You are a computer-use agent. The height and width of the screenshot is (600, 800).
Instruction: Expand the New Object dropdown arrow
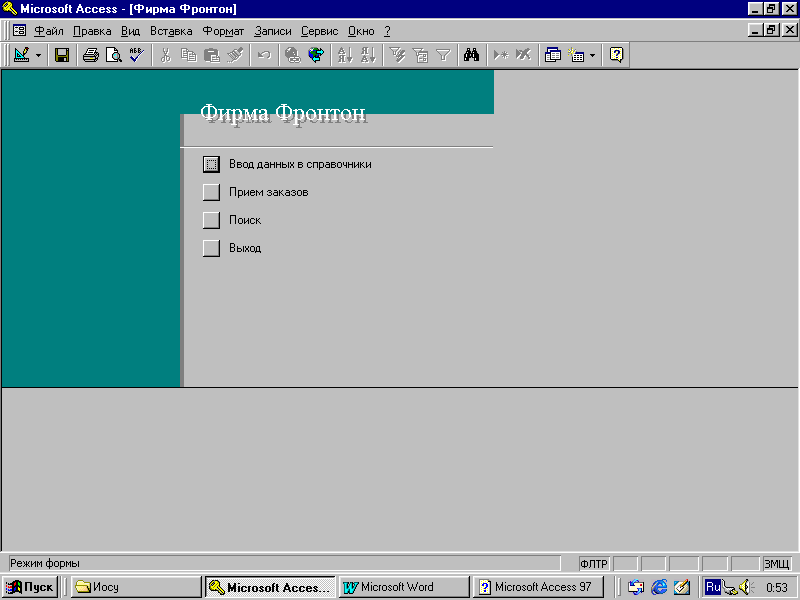pyautogui.click(x=592, y=55)
